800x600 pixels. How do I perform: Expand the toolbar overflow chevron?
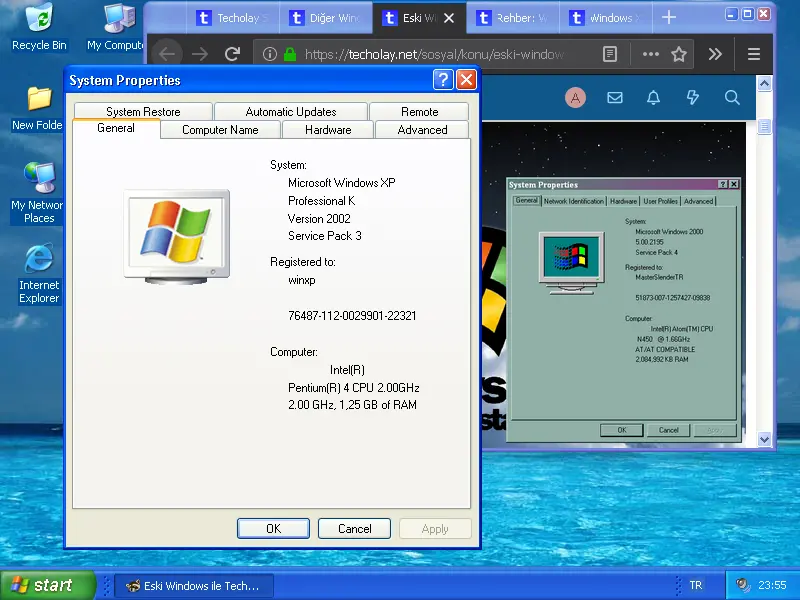pyautogui.click(x=715, y=54)
